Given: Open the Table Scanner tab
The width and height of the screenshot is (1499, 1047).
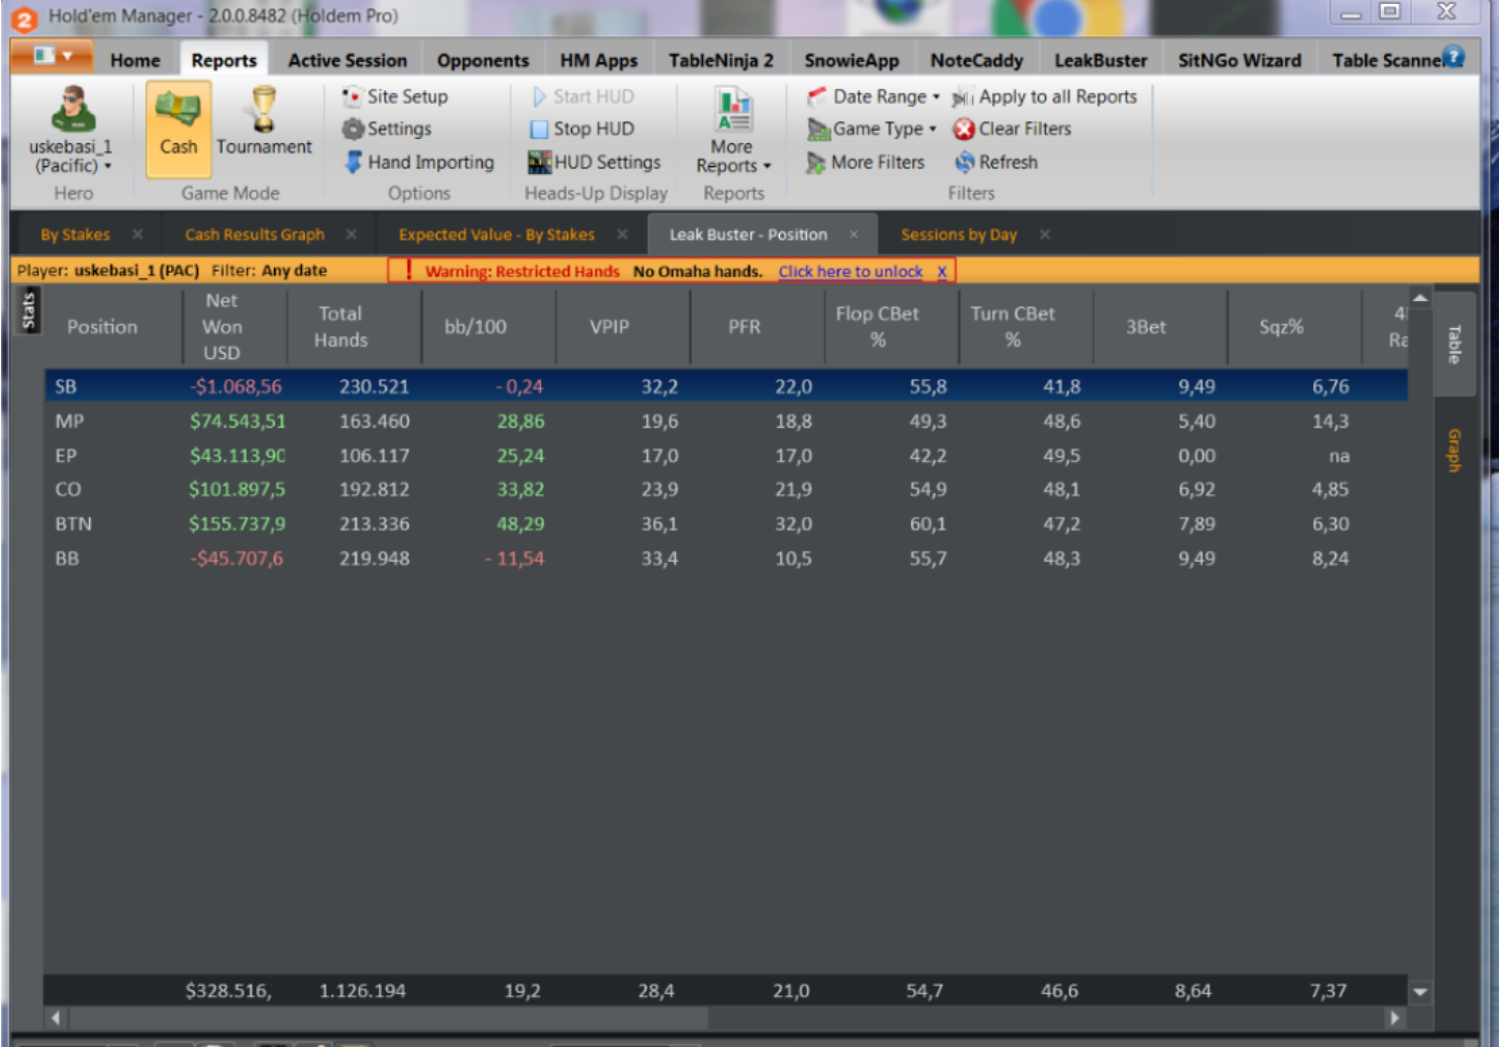Looking at the screenshot, I should point(1386,61).
